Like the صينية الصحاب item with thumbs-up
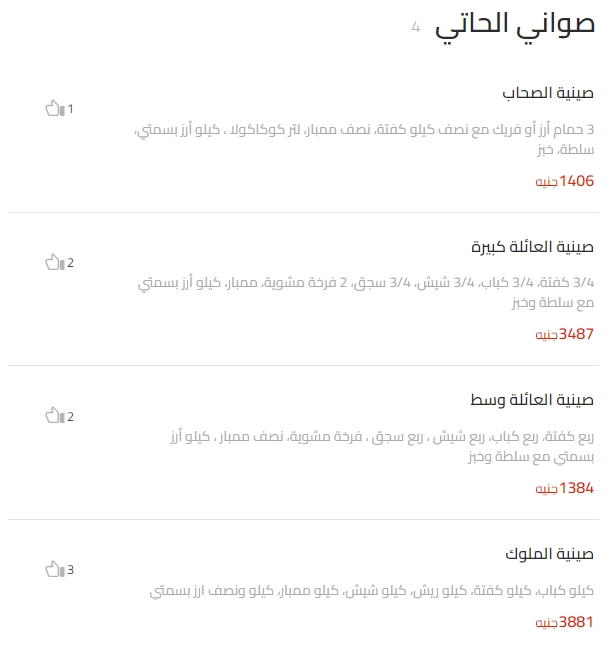The width and height of the screenshot is (612, 653). [55, 108]
